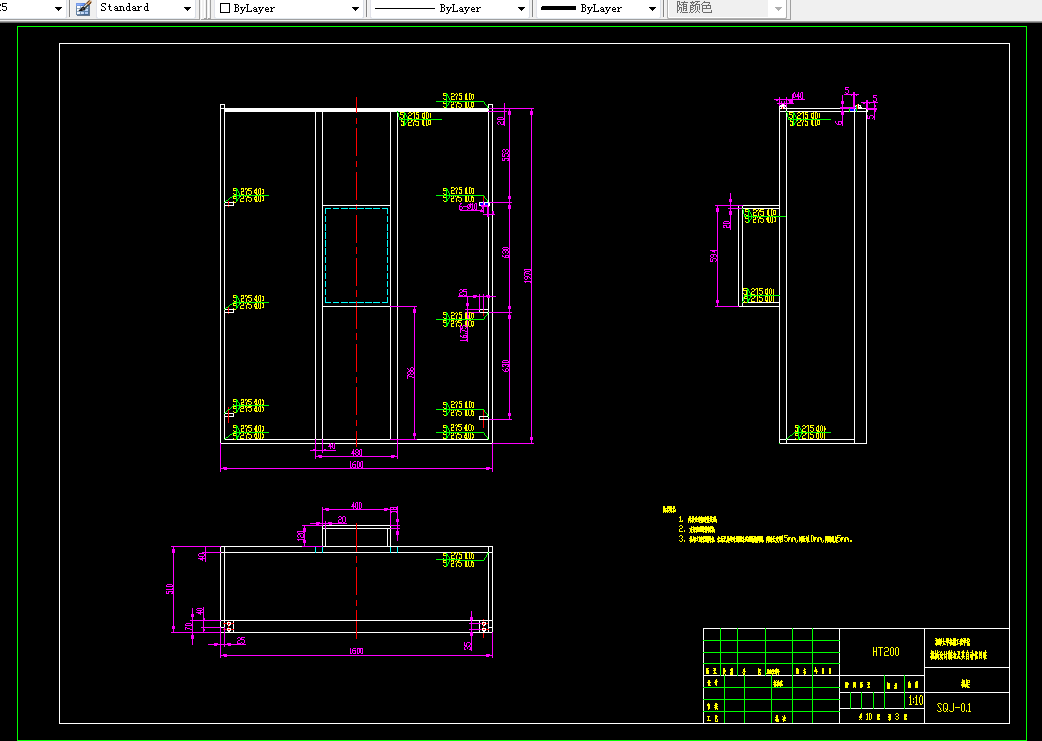
Task: Open the ByLayer color control dropdown
Action: pyautogui.click(x=290, y=9)
